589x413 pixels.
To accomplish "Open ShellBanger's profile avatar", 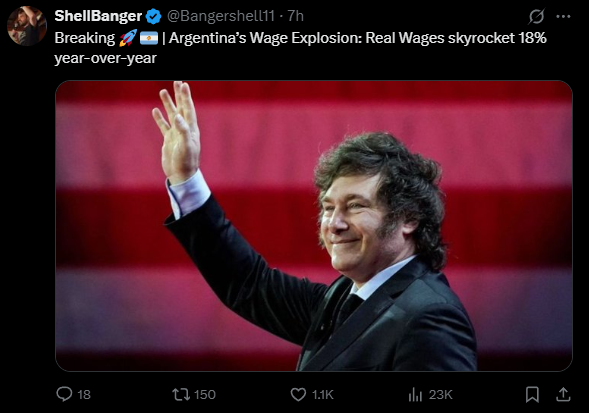I will 27,26.
